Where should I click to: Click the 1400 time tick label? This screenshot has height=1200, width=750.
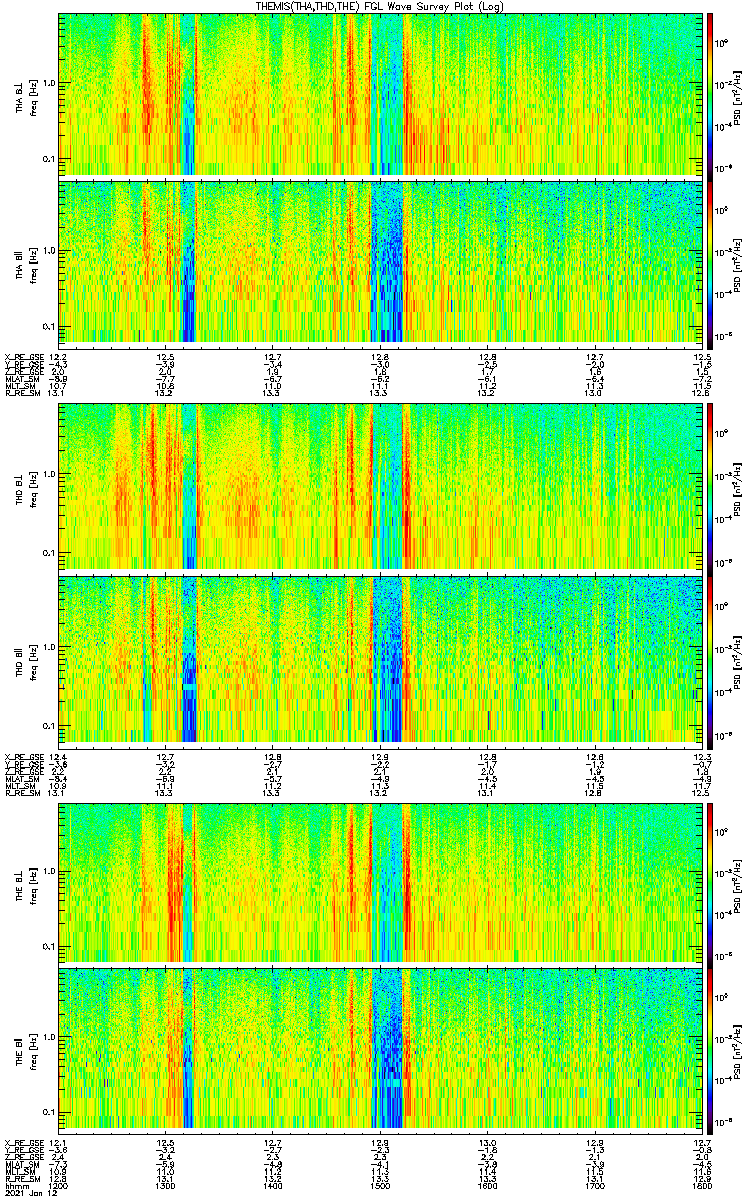click(x=274, y=1184)
